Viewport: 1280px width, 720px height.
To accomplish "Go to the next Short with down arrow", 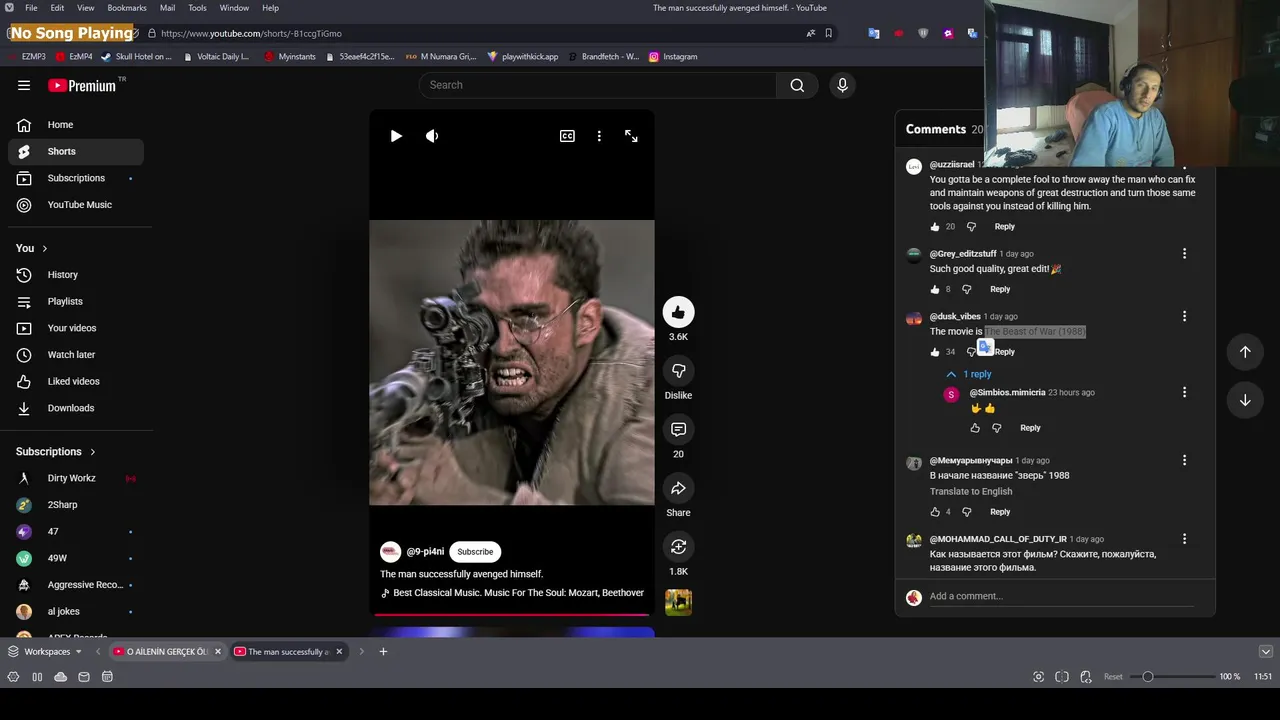I will click(x=1245, y=400).
